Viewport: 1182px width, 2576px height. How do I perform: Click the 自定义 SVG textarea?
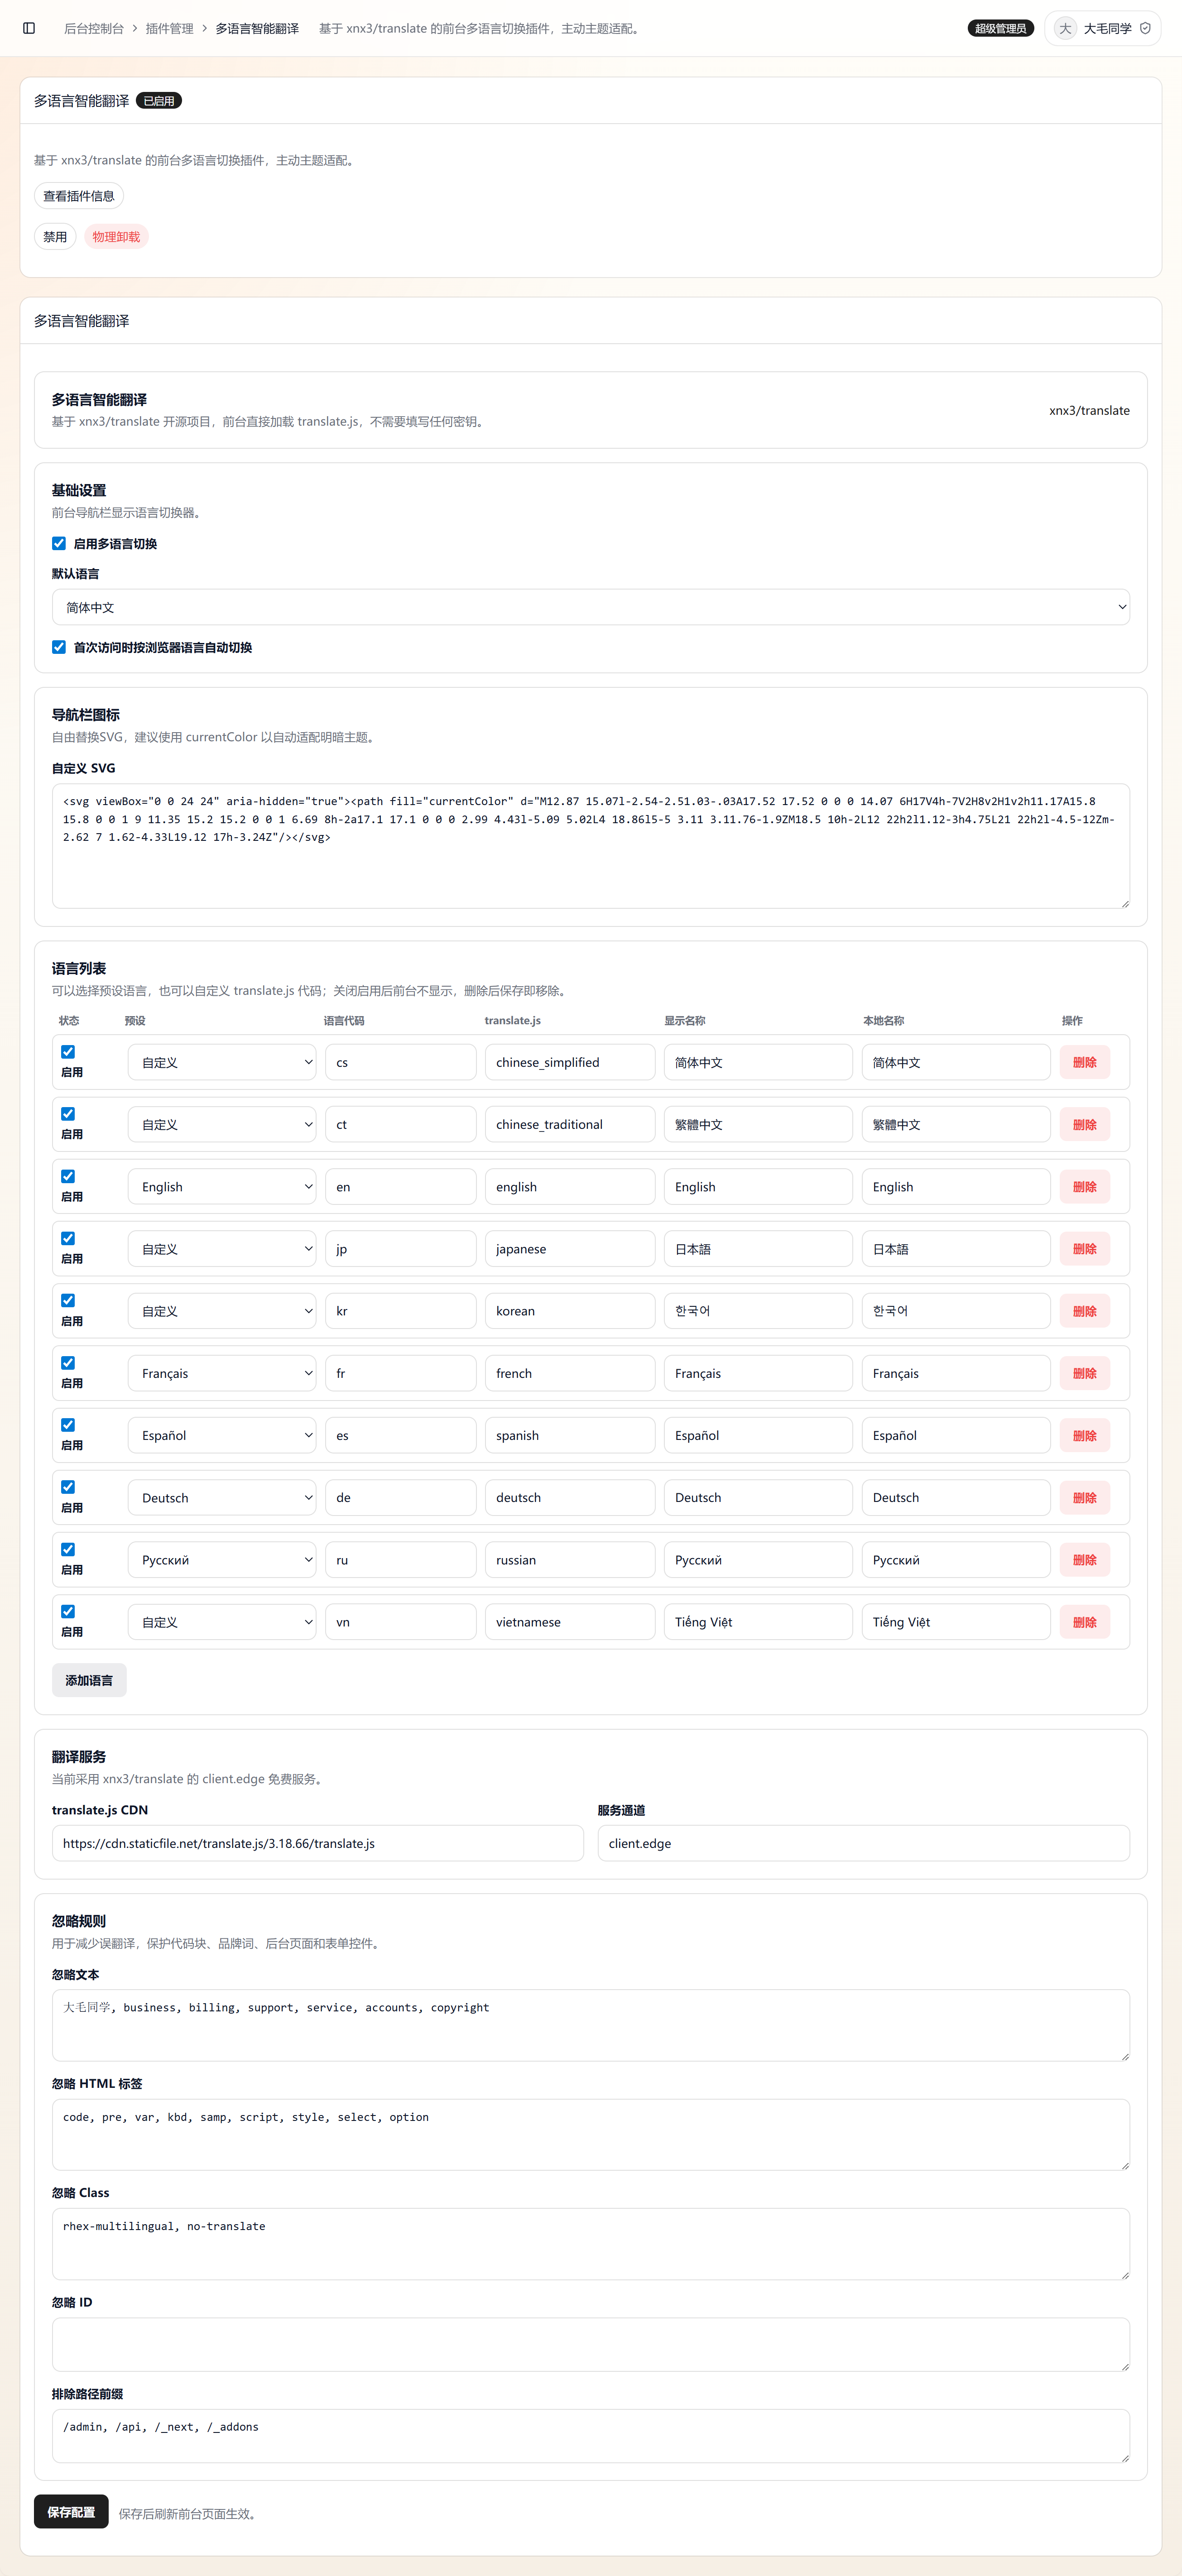[591, 846]
